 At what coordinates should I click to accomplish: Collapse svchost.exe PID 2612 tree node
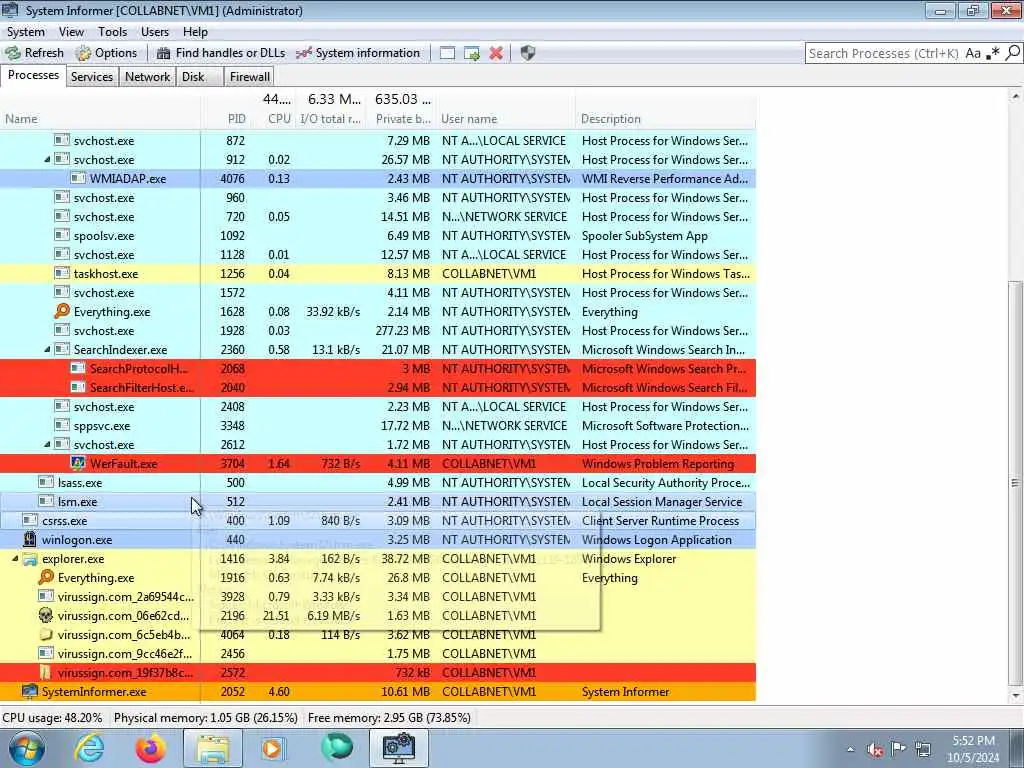tap(47, 445)
